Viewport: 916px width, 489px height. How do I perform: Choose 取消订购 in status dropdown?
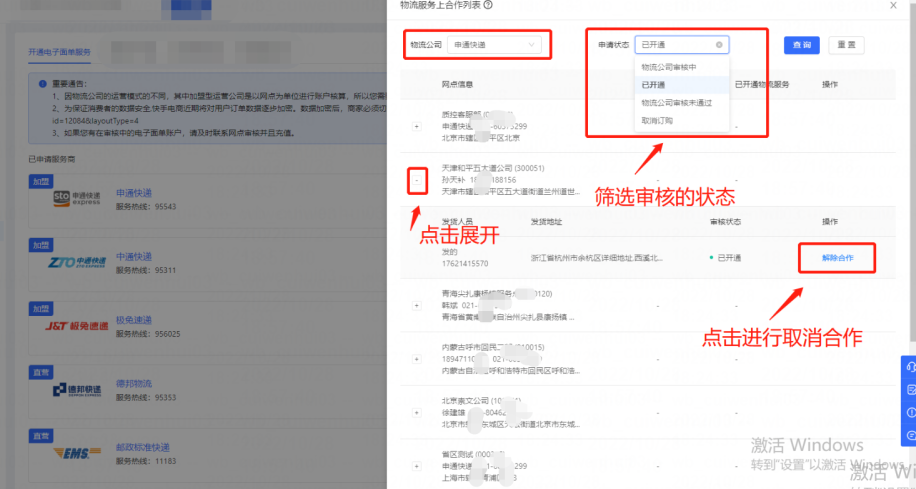coord(657,120)
